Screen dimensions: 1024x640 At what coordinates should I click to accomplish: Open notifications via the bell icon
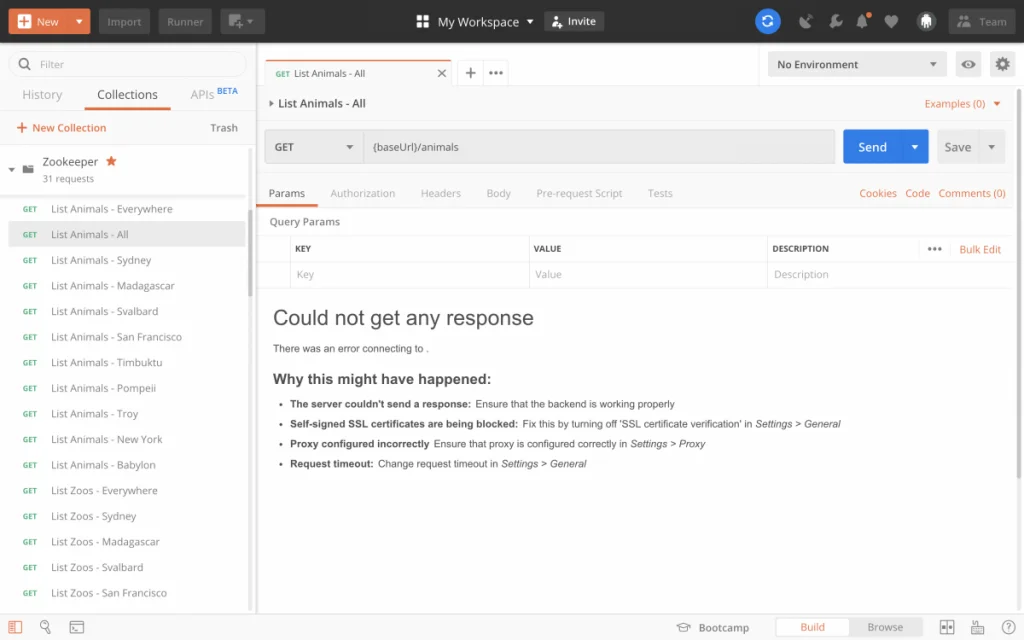click(862, 20)
